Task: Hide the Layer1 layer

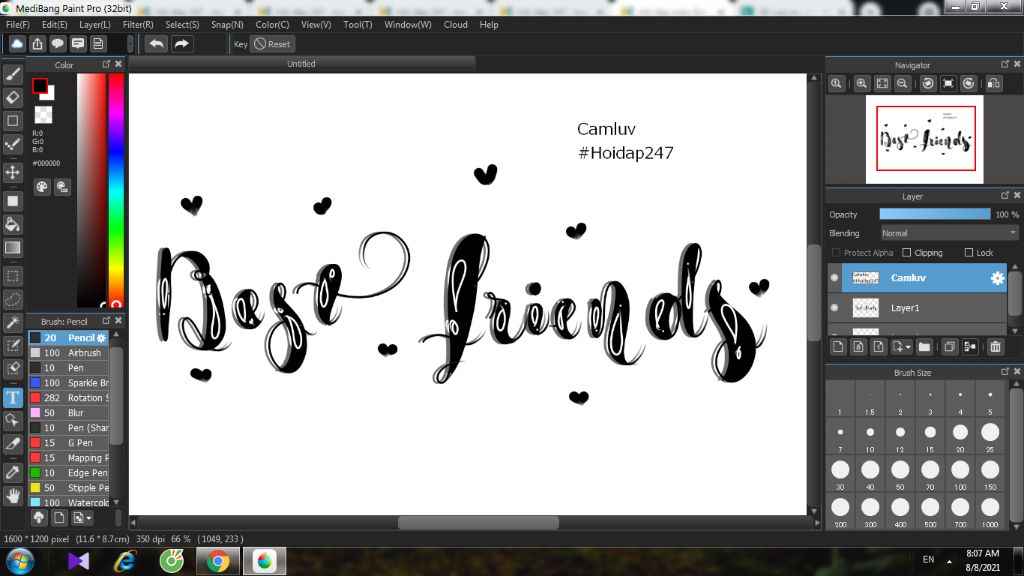Action: click(835, 308)
